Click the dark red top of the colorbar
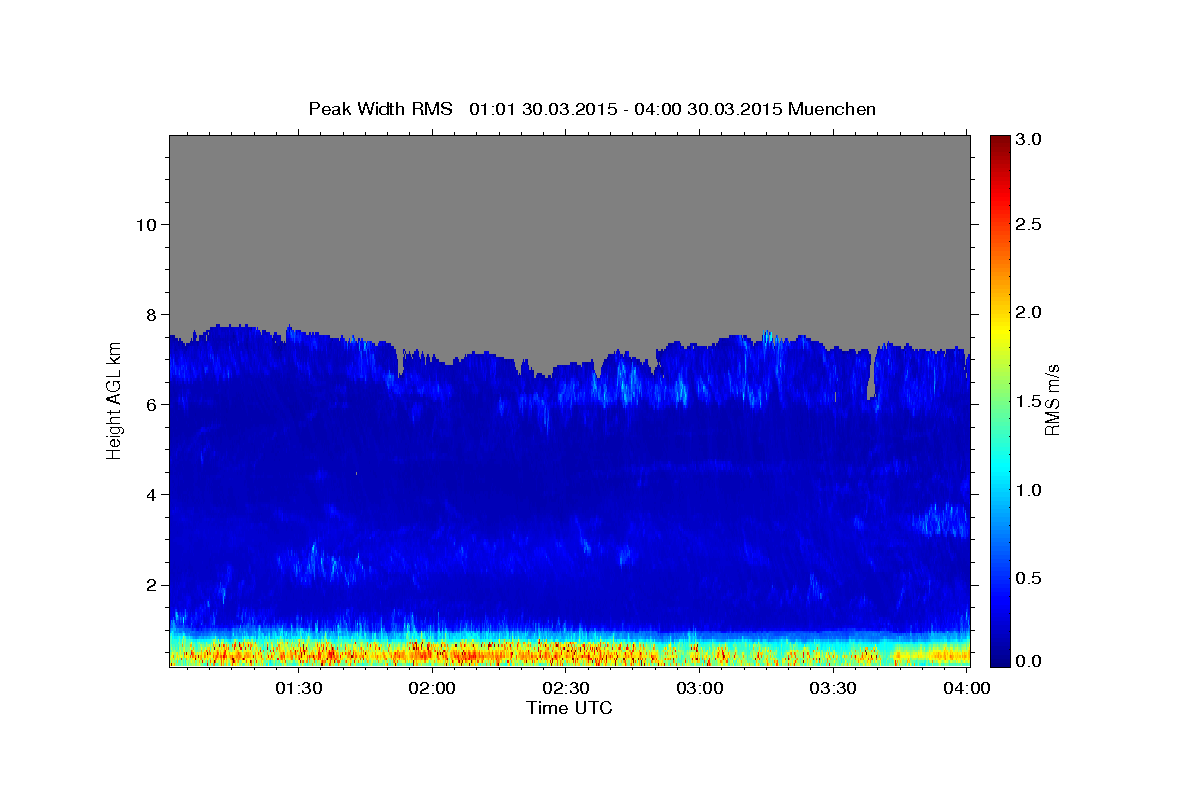Image resolution: width=1200 pixels, height=800 pixels. click(x=999, y=142)
